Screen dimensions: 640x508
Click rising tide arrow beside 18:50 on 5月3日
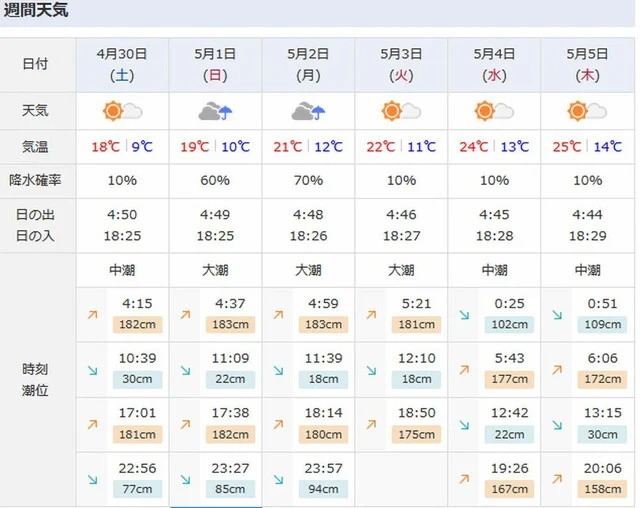(x=371, y=424)
